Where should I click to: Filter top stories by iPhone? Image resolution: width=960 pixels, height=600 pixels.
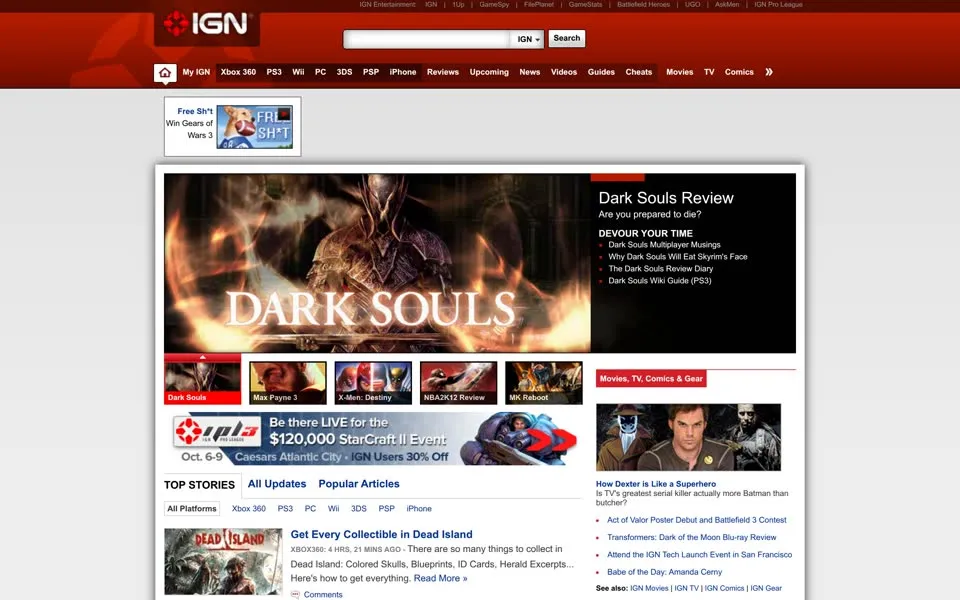(x=419, y=509)
